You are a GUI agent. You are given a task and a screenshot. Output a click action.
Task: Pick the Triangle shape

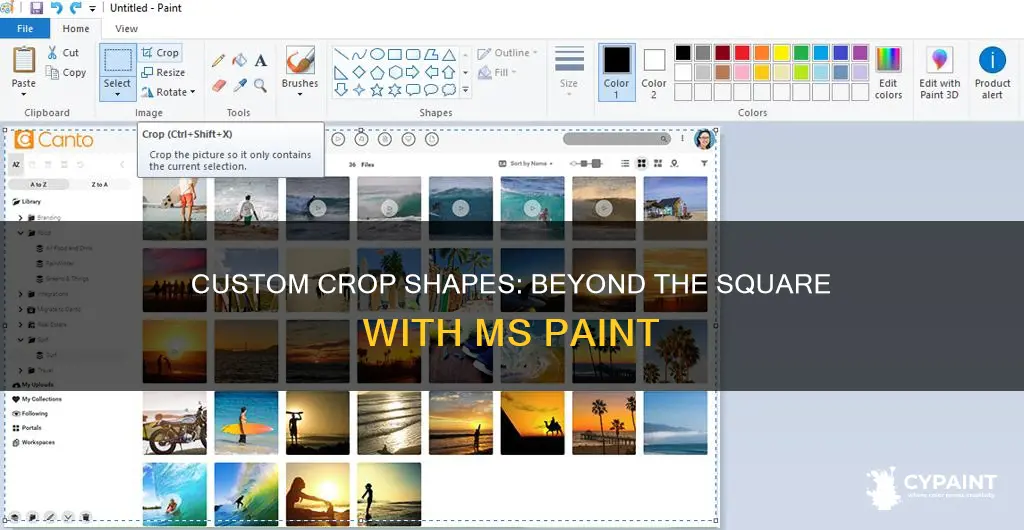tap(449, 54)
